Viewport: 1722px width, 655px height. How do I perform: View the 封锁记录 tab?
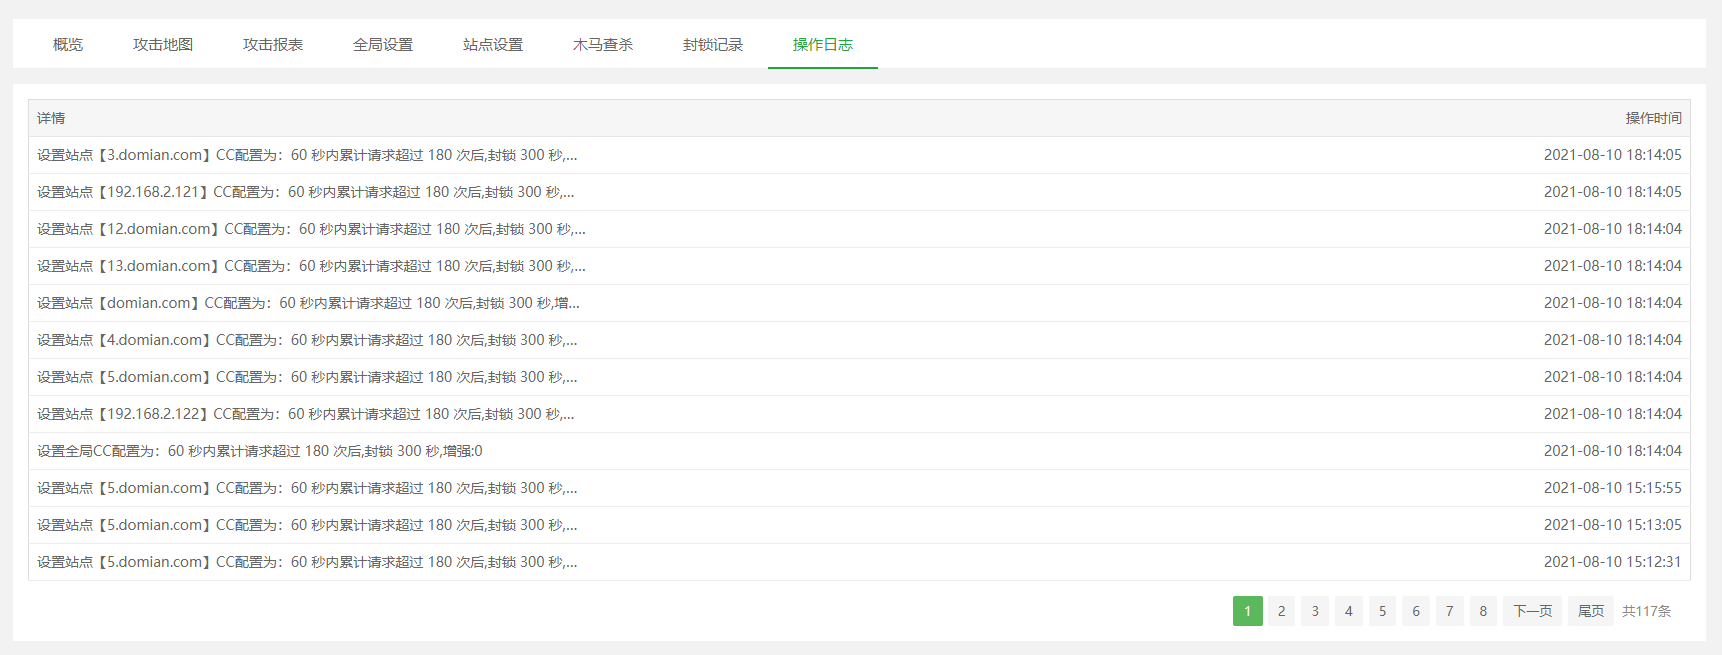point(713,44)
